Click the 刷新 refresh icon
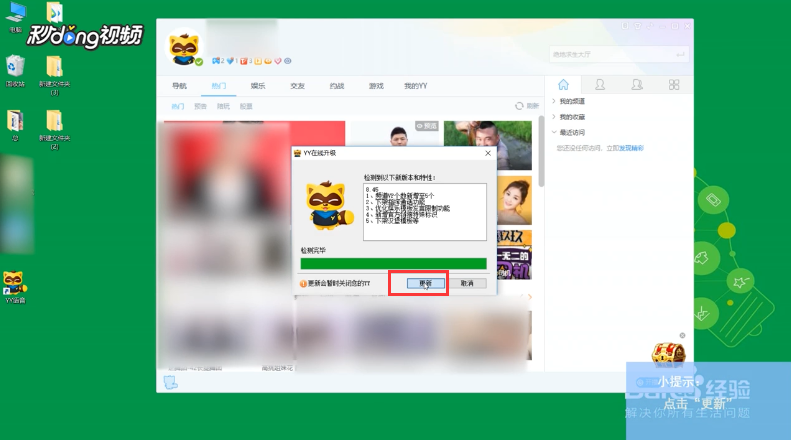This screenshot has width=791, height=440. 519,106
